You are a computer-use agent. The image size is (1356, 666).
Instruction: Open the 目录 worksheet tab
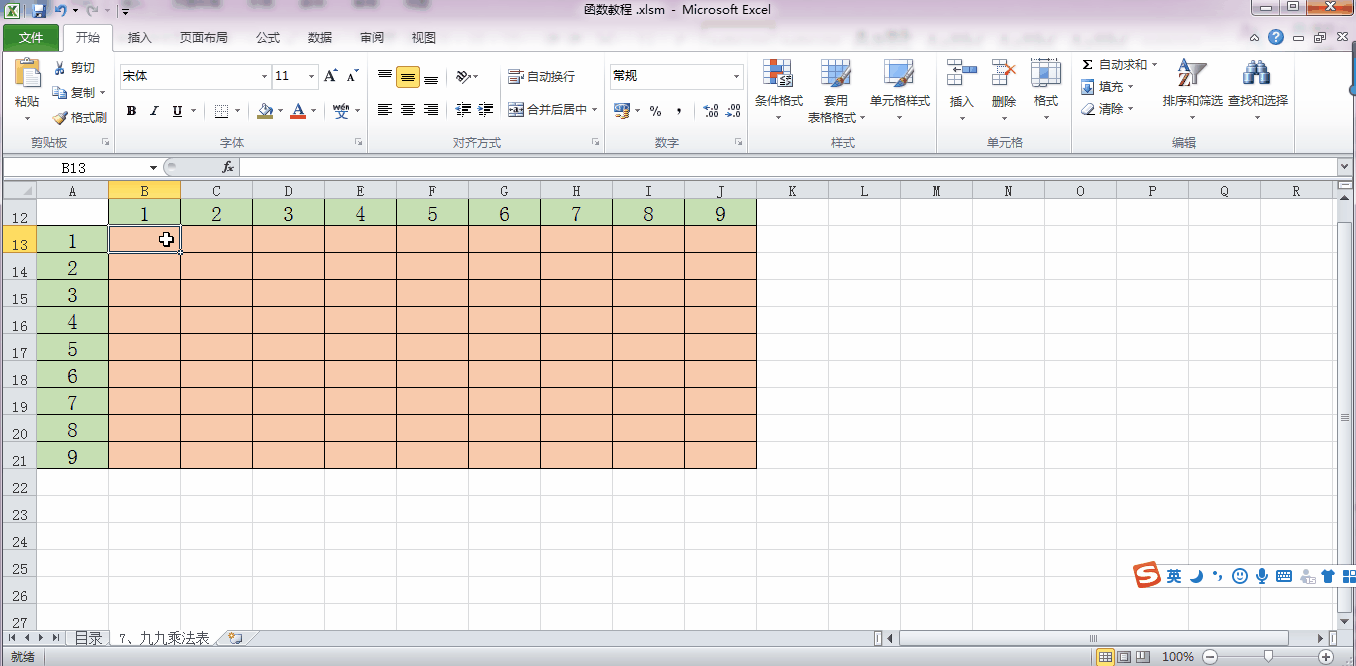pos(88,638)
